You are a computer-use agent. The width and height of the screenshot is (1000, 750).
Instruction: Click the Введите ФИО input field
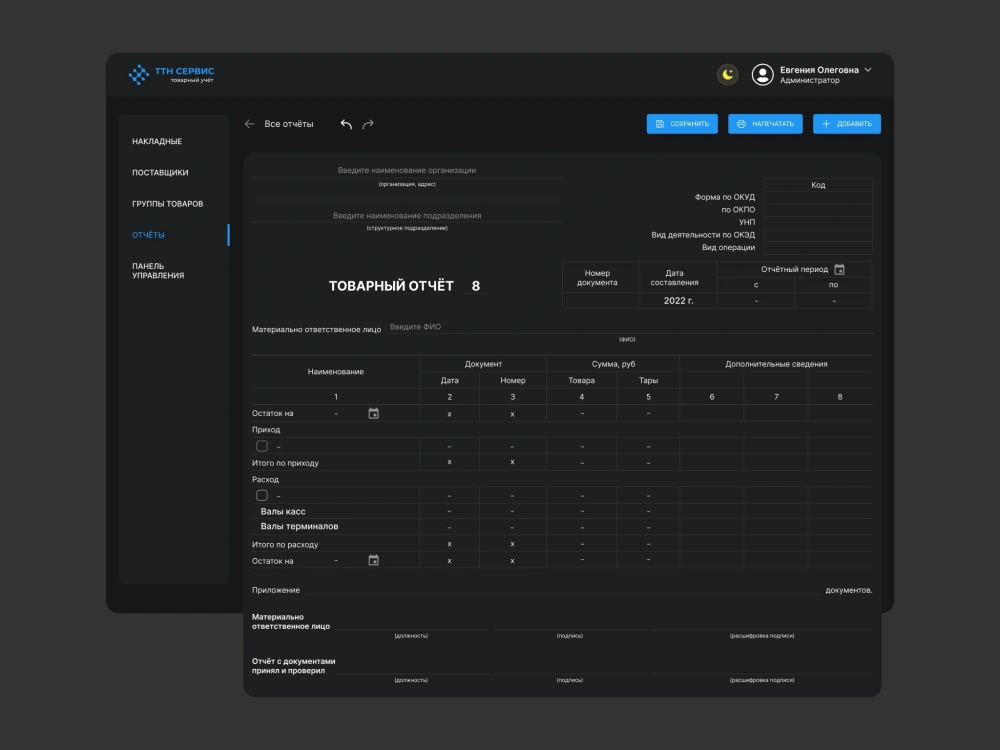click(x=629, y=327)
